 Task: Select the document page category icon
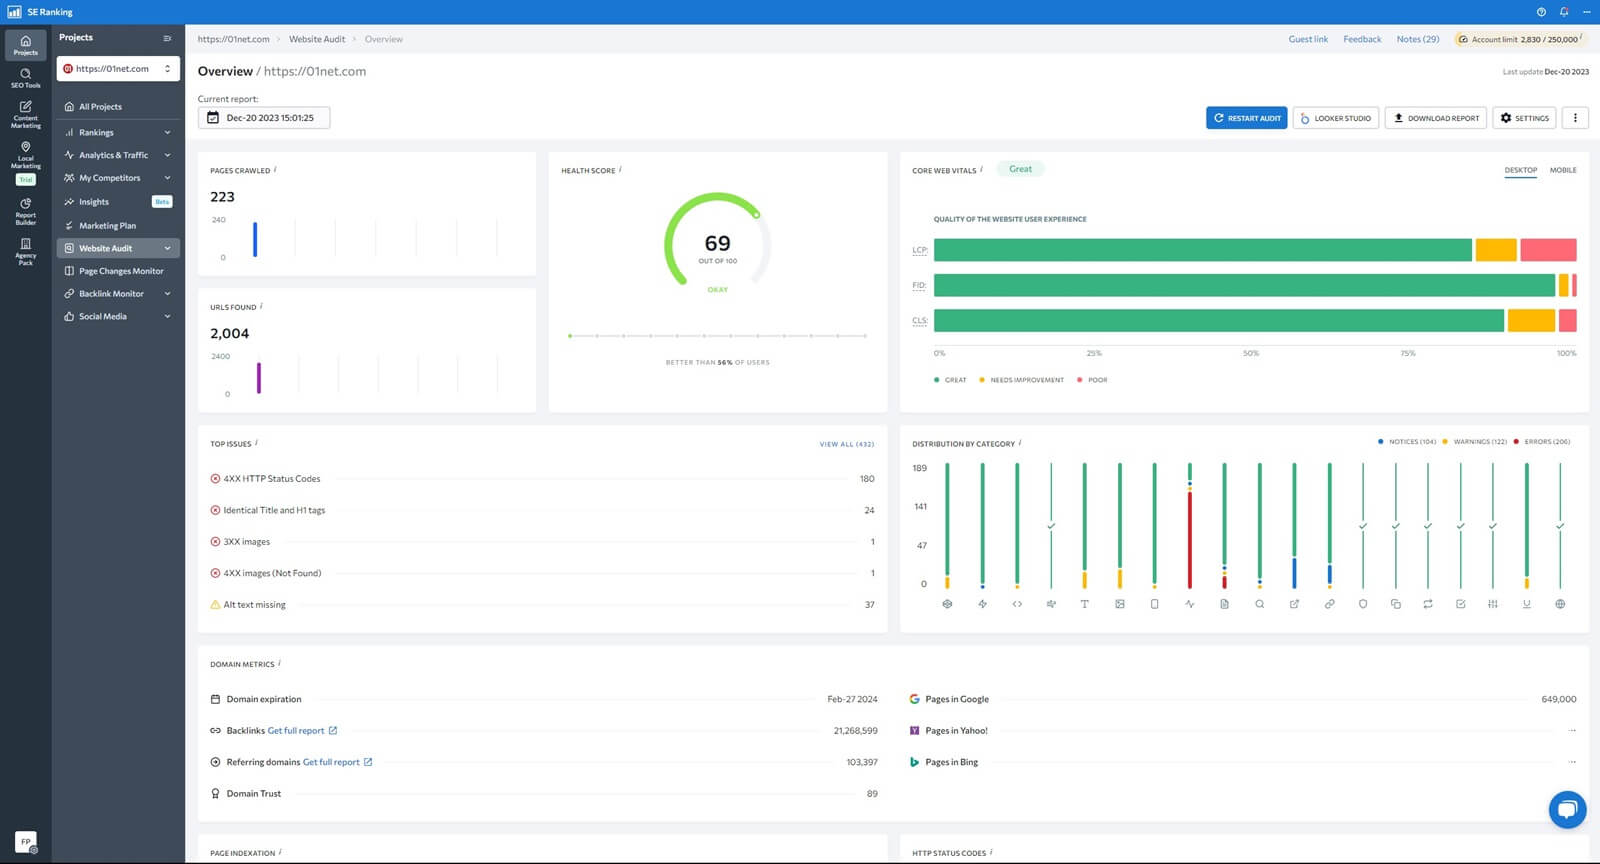(x=1224, y=604)
